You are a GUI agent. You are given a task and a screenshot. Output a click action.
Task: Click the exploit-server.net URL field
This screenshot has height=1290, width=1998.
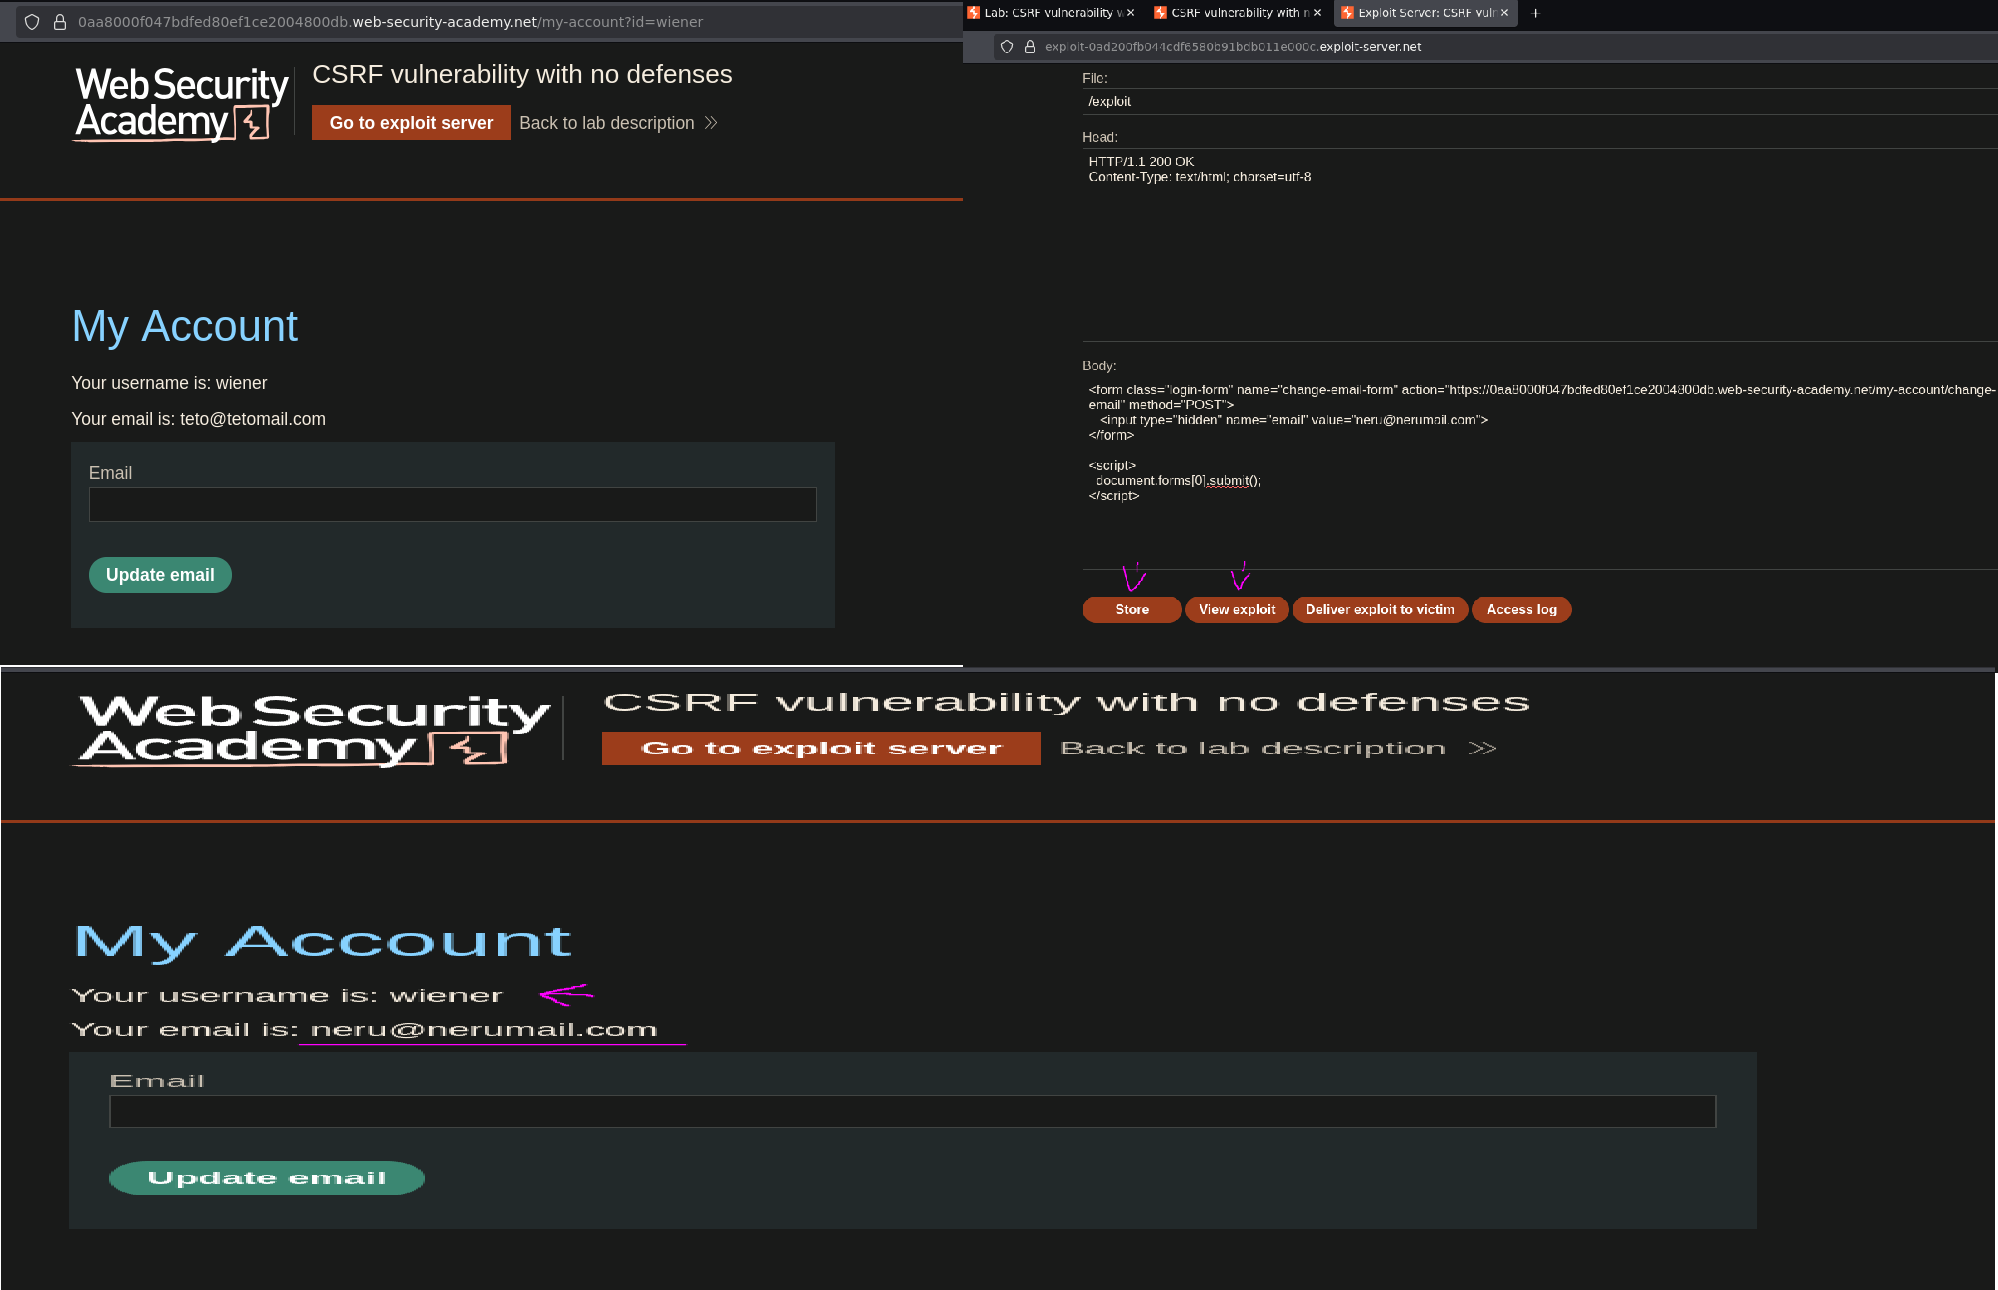(x=1233, y=47)
